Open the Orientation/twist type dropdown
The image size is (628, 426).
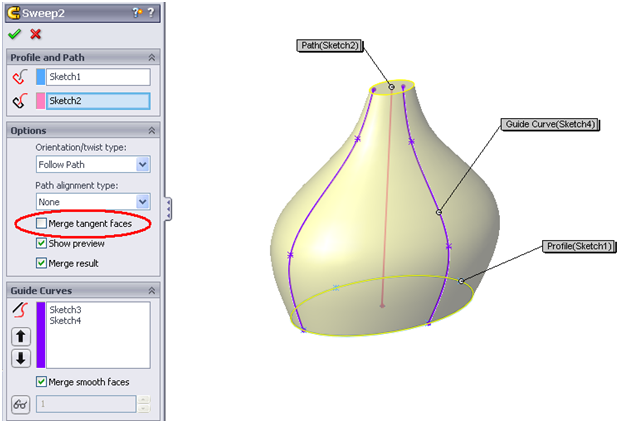143,165
